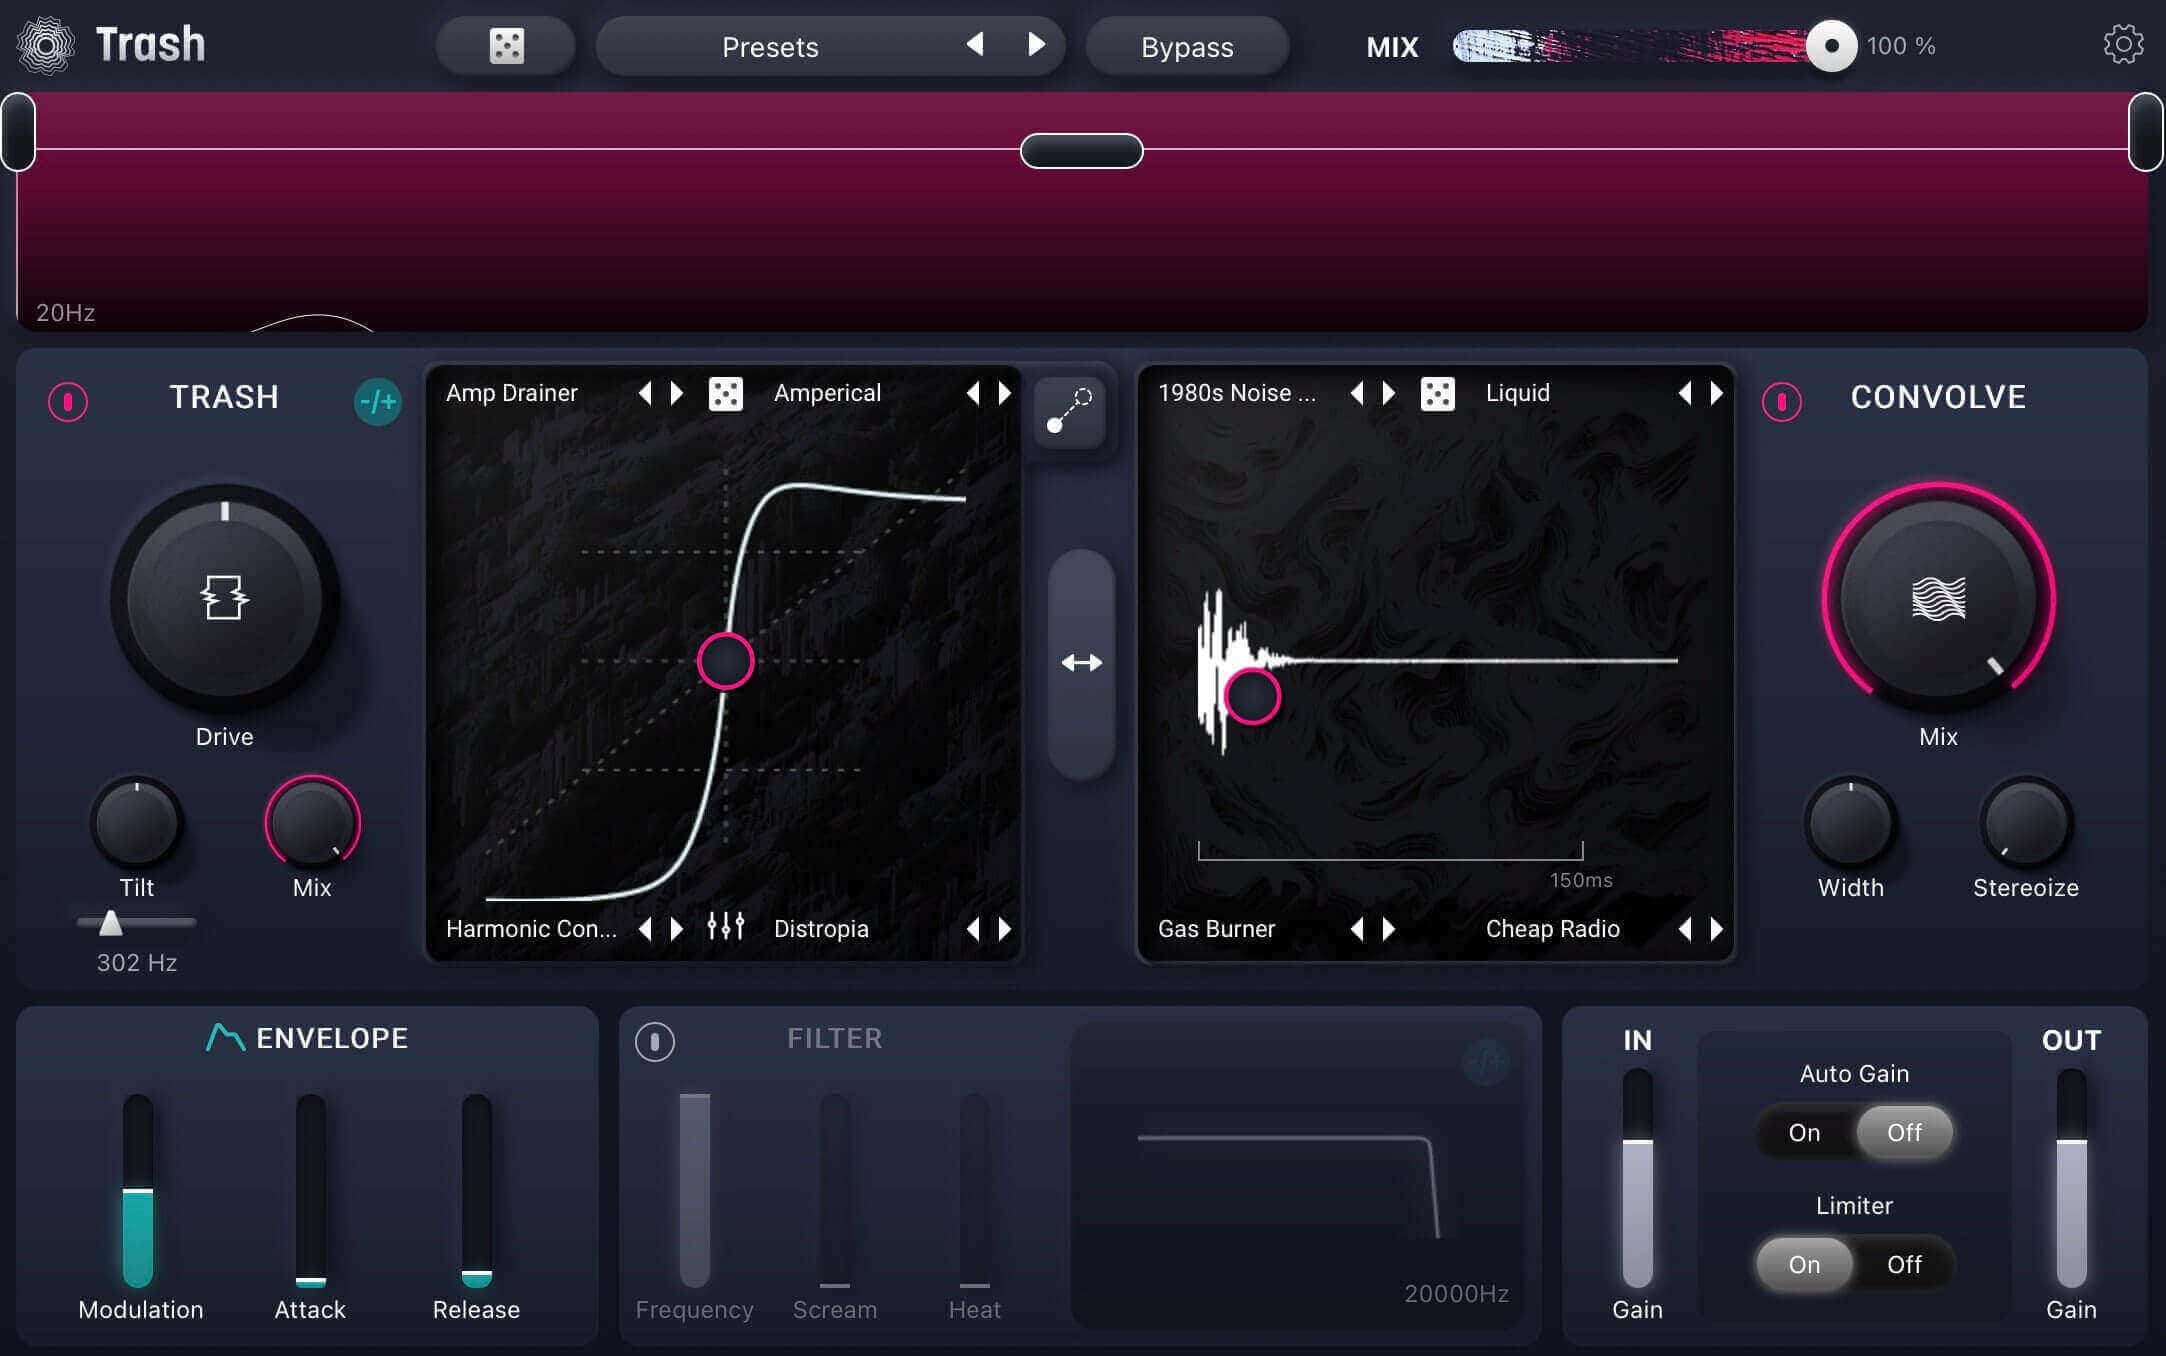Select next impulse after Cheap Radio

click(x=1717, y=929)
